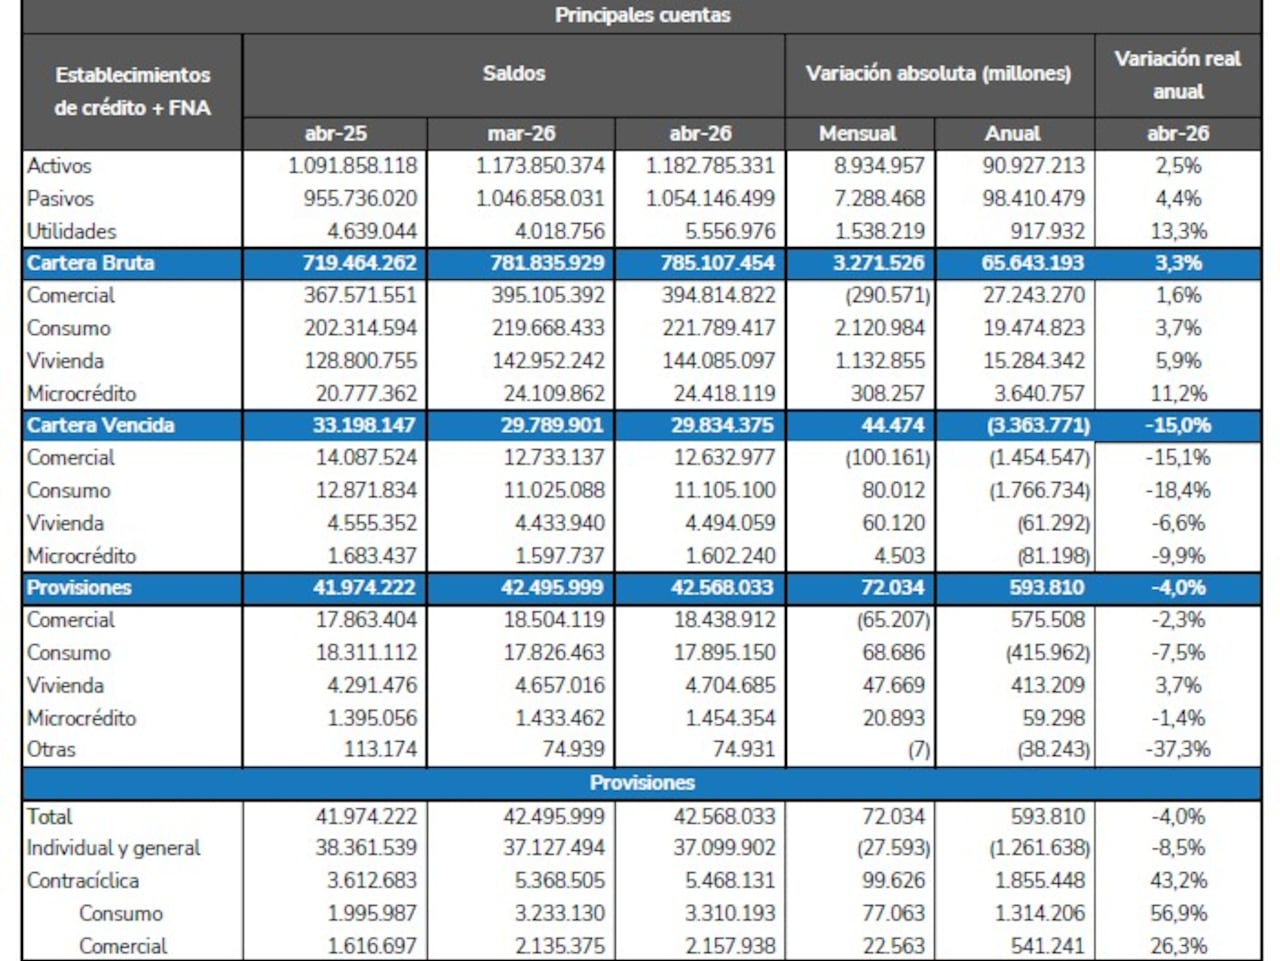
Task: Click the 43,2% variation cell
Action: tap(1178, 881)
